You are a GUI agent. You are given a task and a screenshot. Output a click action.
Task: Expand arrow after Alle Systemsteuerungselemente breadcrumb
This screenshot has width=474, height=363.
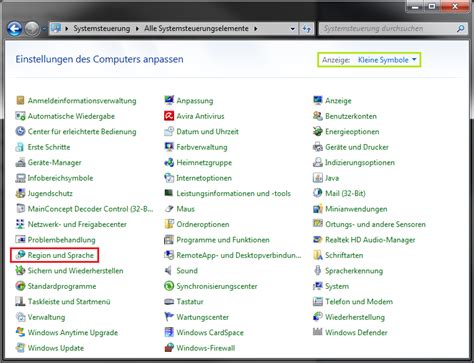point(256,29)
